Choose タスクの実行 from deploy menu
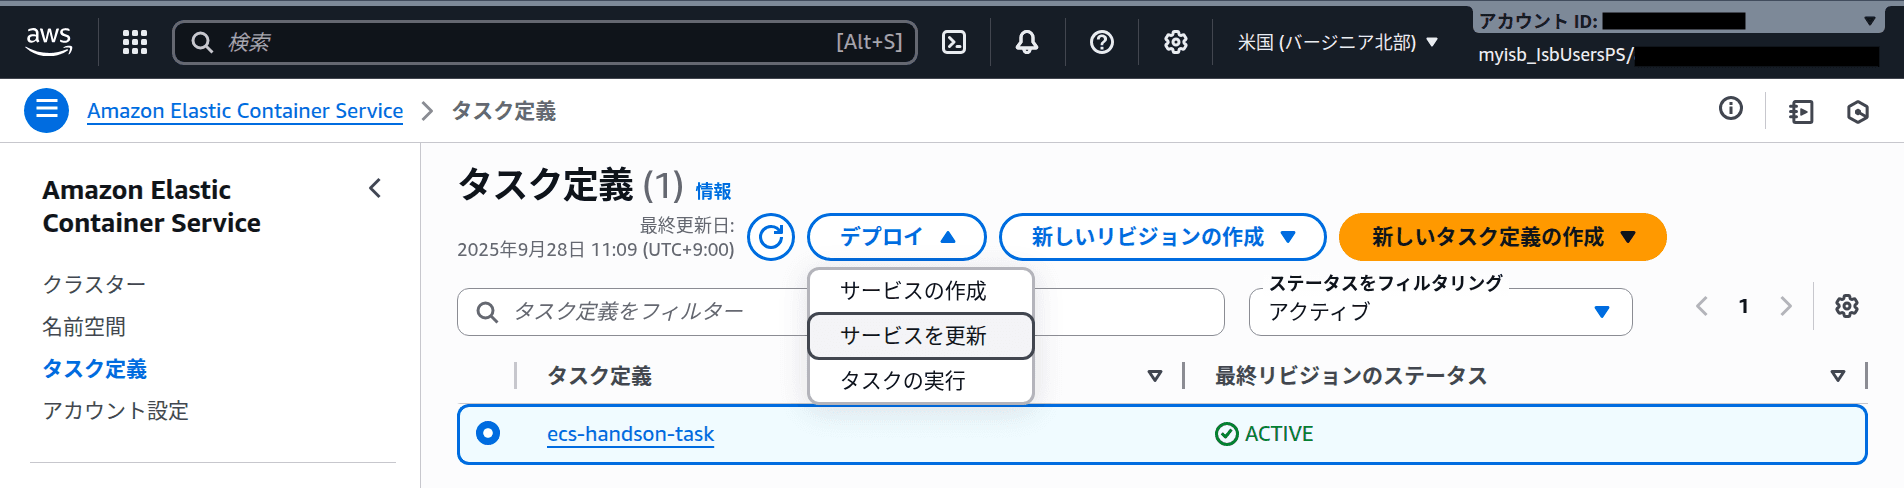 (920, 381)
